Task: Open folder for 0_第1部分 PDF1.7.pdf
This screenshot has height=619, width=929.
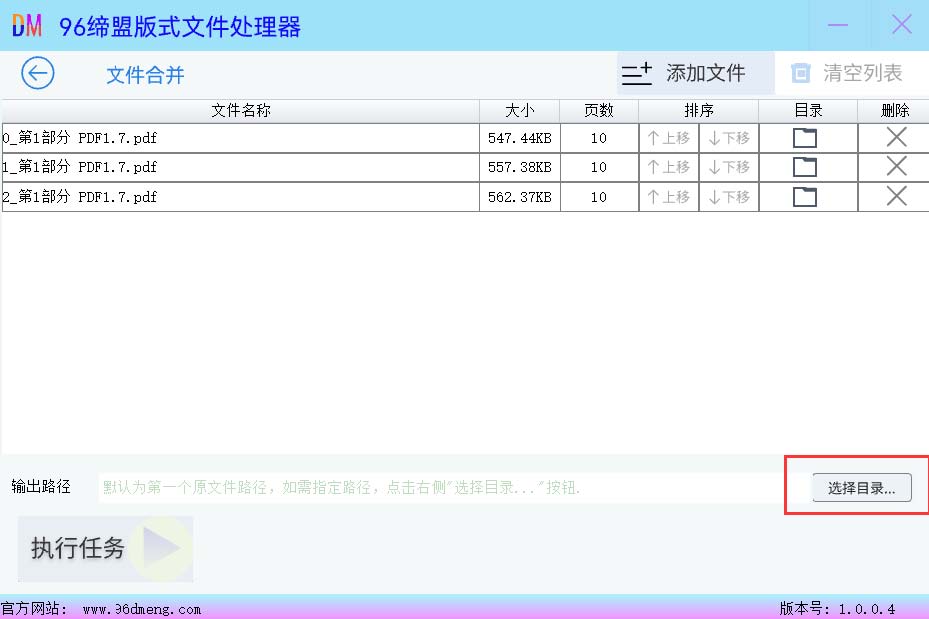Action: click(x=804, y=138)
